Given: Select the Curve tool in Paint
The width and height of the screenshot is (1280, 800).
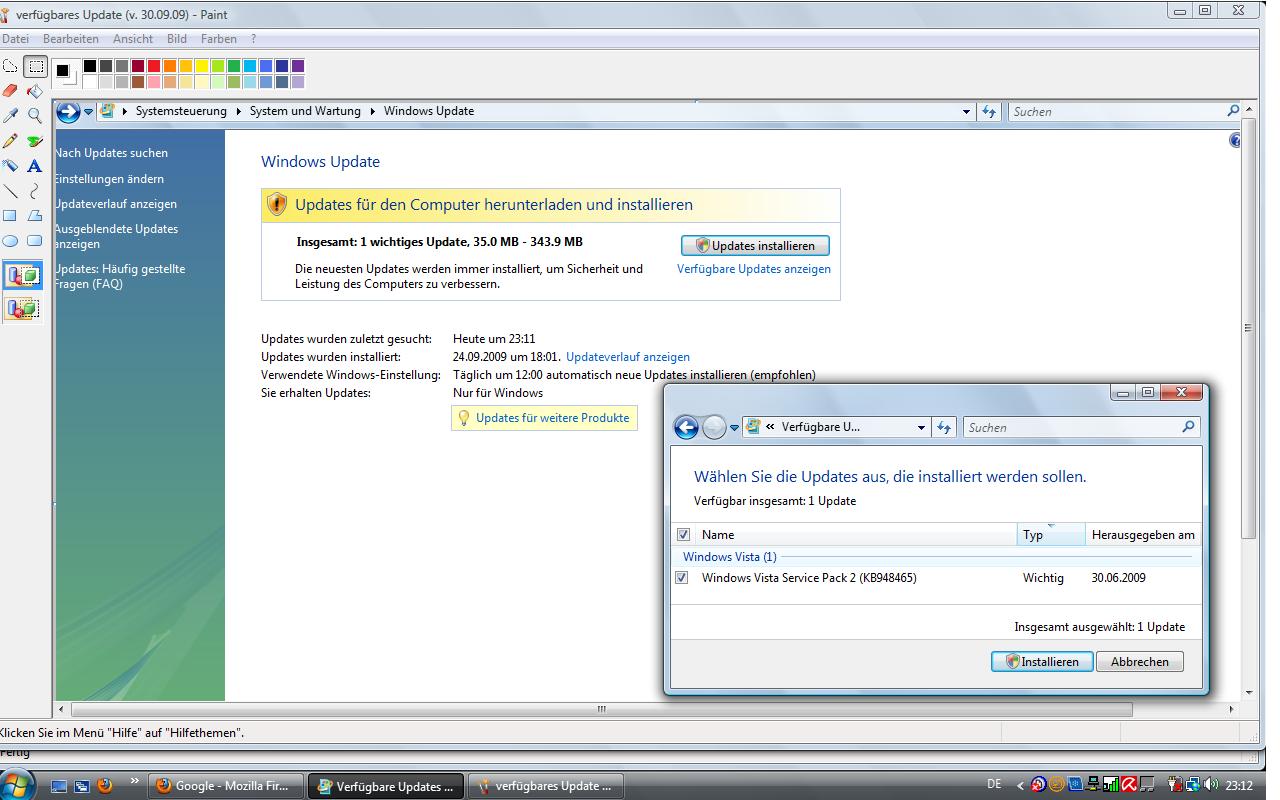Looking at the screenshot, I should [x=35, y=191].
